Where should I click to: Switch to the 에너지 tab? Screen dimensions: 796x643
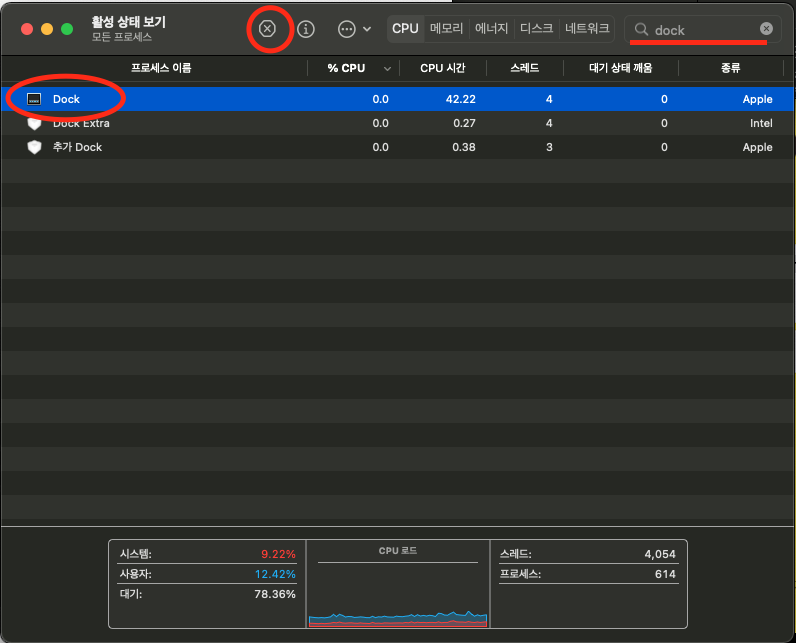click(x=491, y=28)
